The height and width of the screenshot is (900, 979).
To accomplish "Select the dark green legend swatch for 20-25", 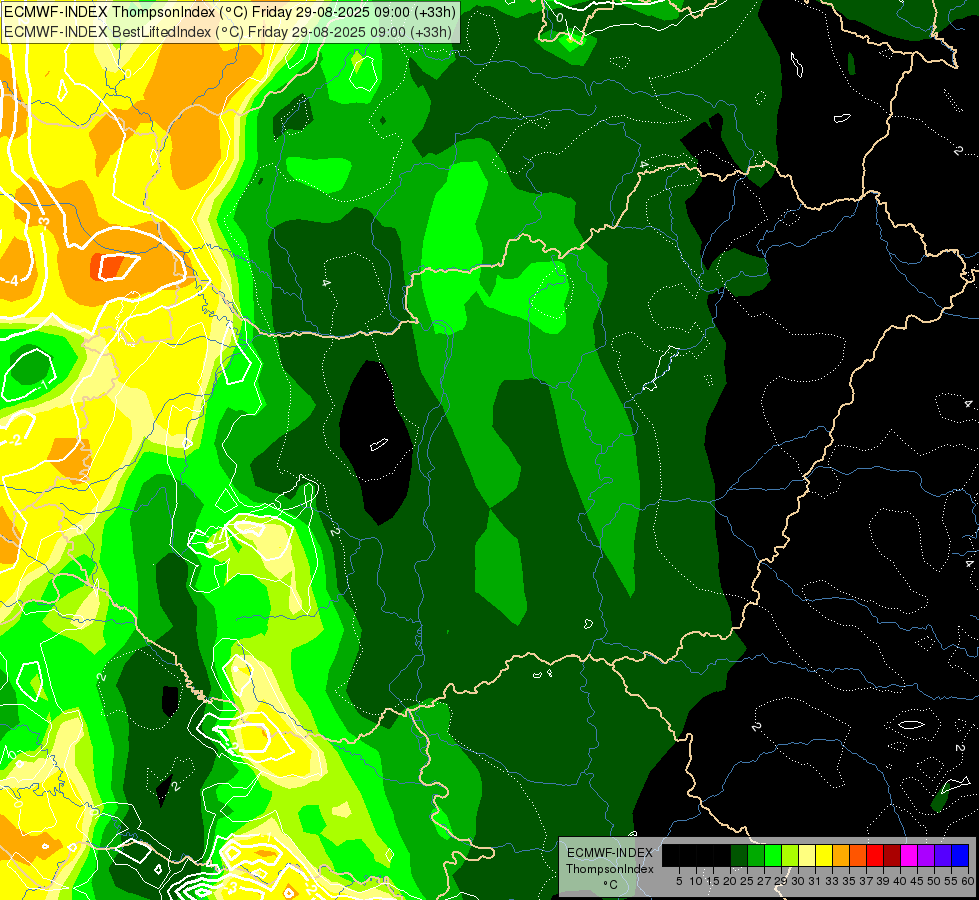I will coord(739,855).
